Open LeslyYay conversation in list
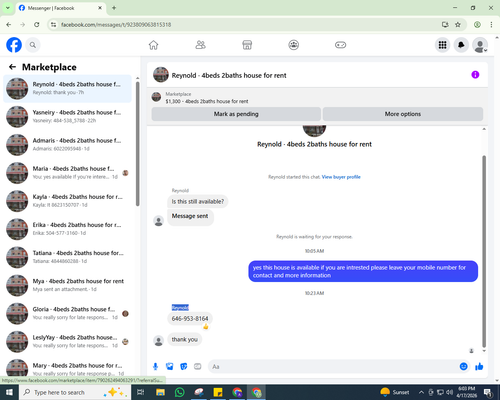Image resolution: width=500 pixels, height=400 pixels. [67, 342]
